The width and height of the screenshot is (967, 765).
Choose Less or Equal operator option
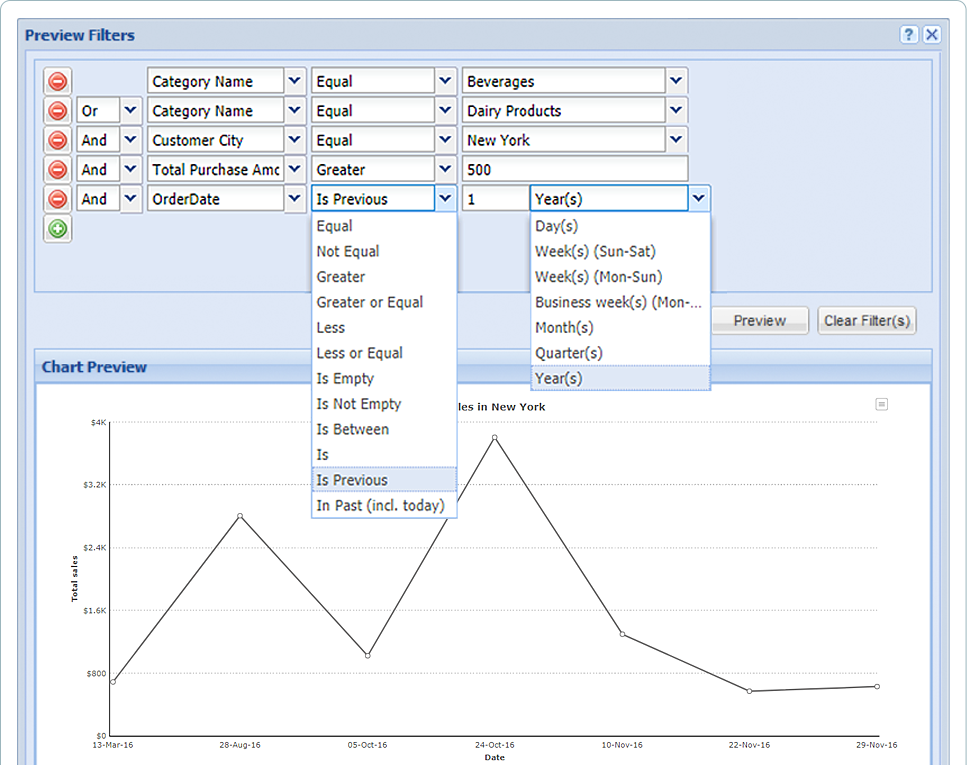(x=384, y=353)
